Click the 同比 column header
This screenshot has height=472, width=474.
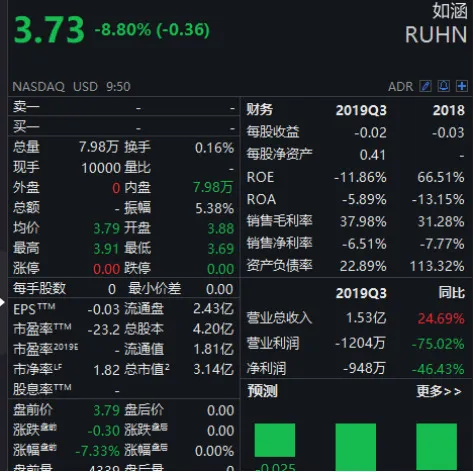click(451, 293)
